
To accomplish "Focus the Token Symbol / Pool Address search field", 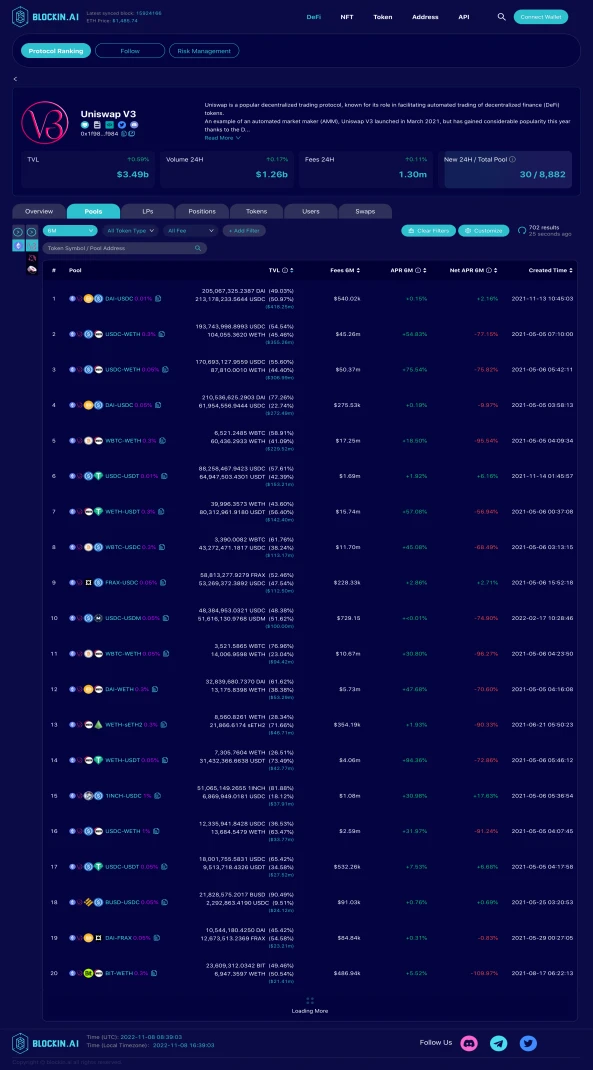I will [x=125, y=248].
